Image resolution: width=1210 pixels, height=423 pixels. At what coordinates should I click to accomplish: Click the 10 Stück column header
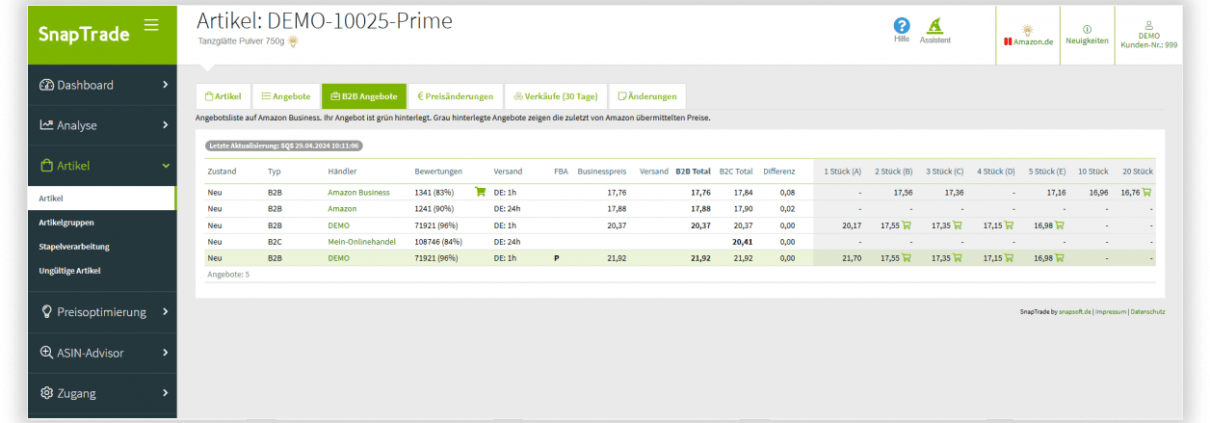pos(1092,171)
